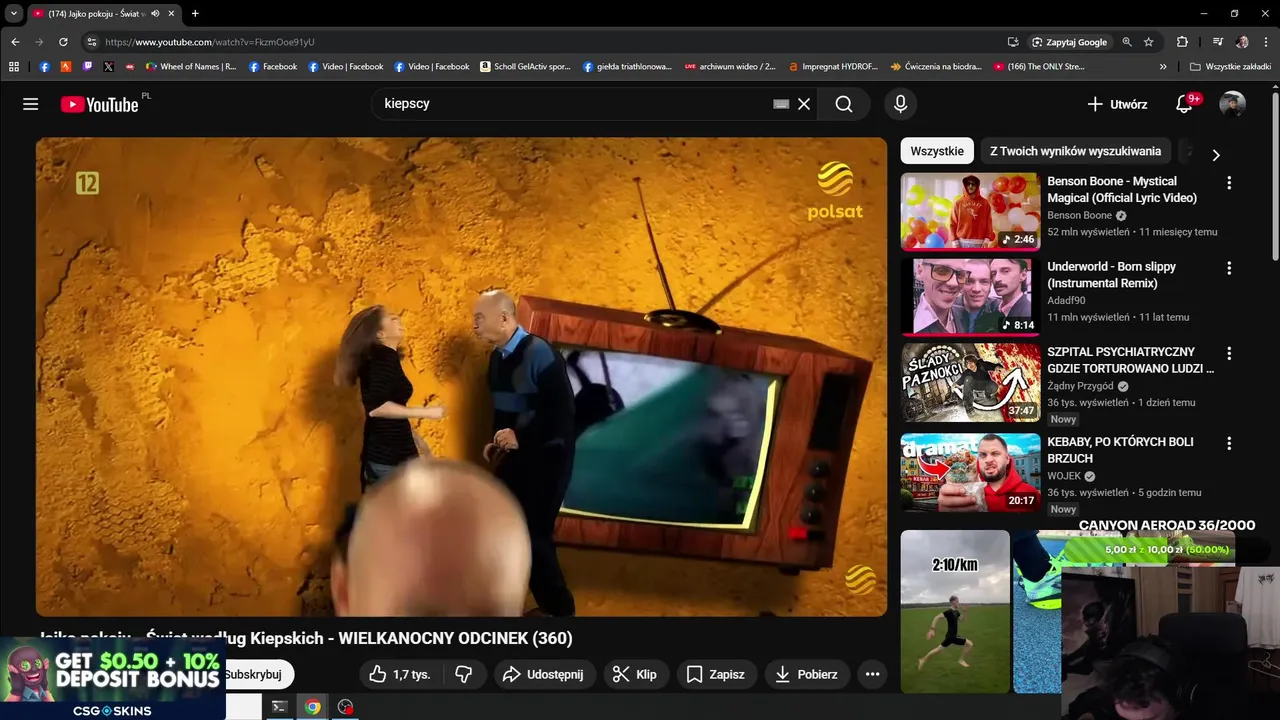Open Chrome from the taskbar
Screen dimensions: 1280x720
tap(313, 707)
